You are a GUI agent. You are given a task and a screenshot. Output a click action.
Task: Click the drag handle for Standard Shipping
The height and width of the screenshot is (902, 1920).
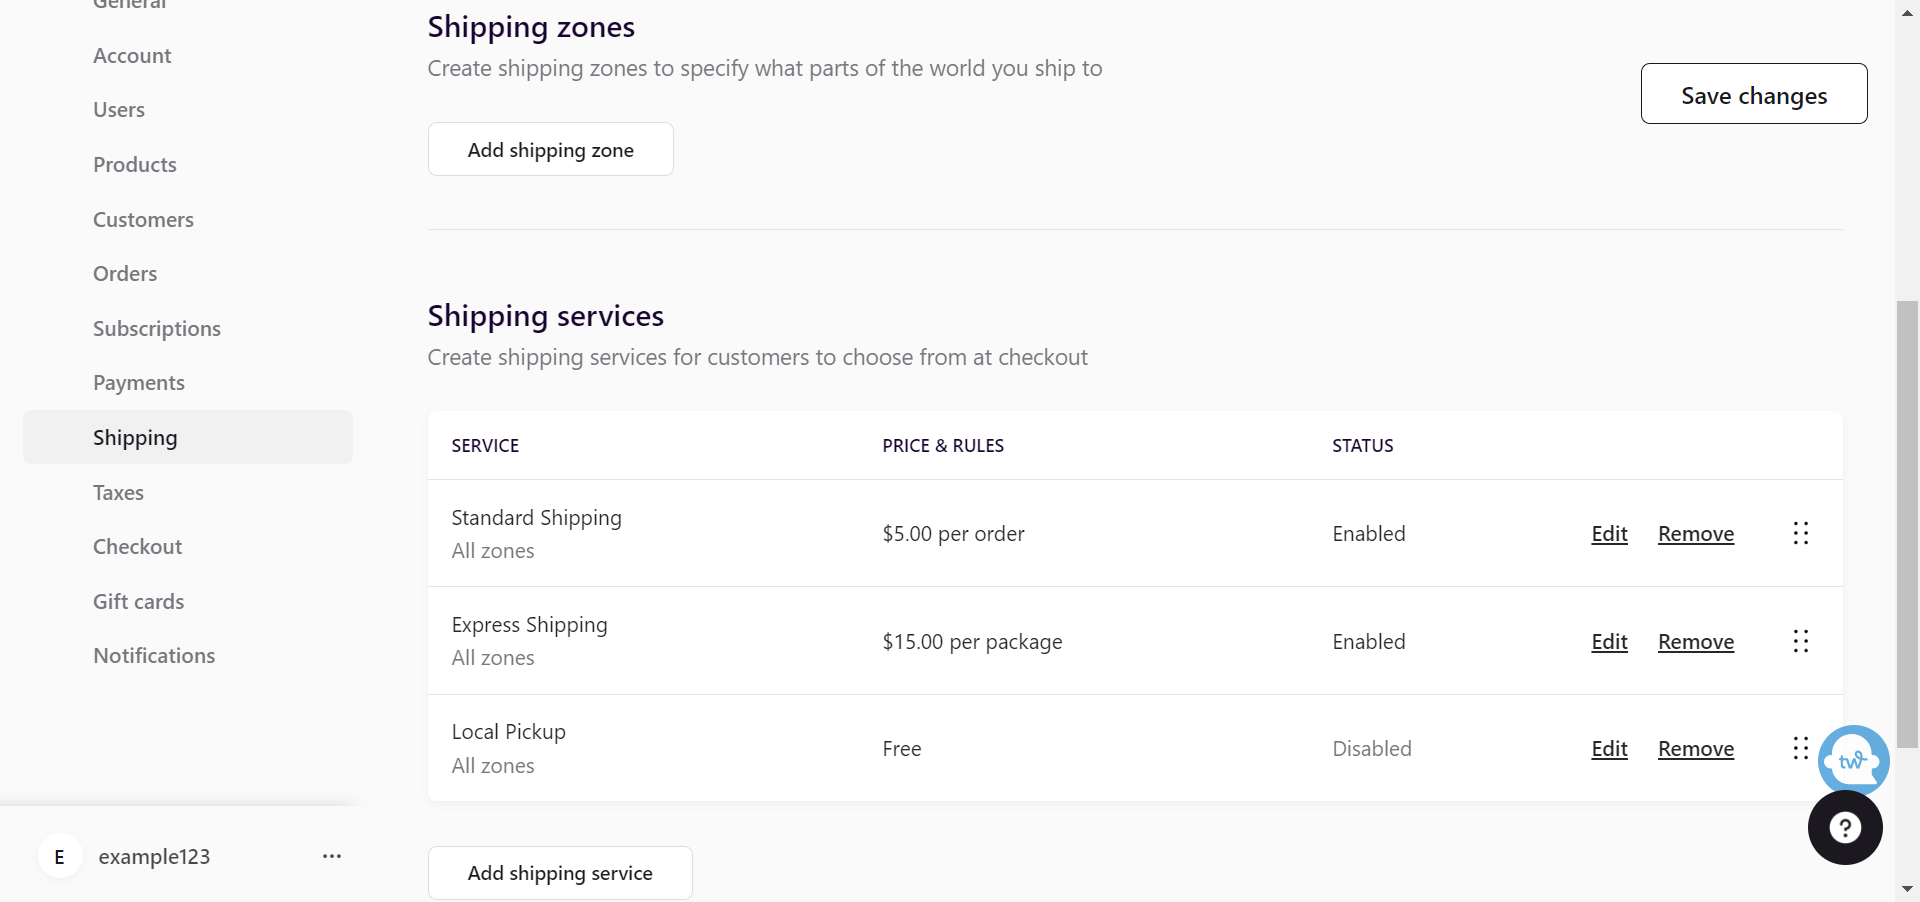tap(1800, 533)
